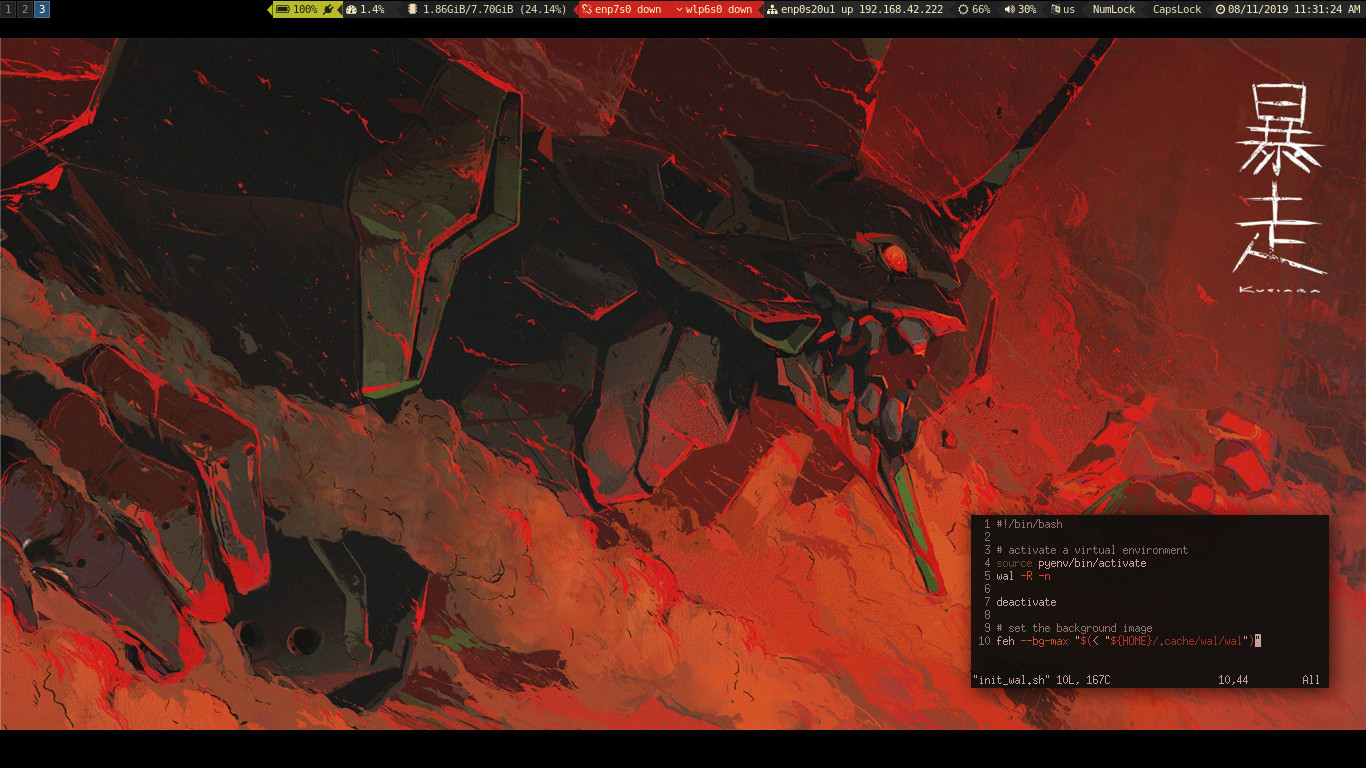
Task: Click the vim cursor block at end of line 10
Action: coord(1258,641)
